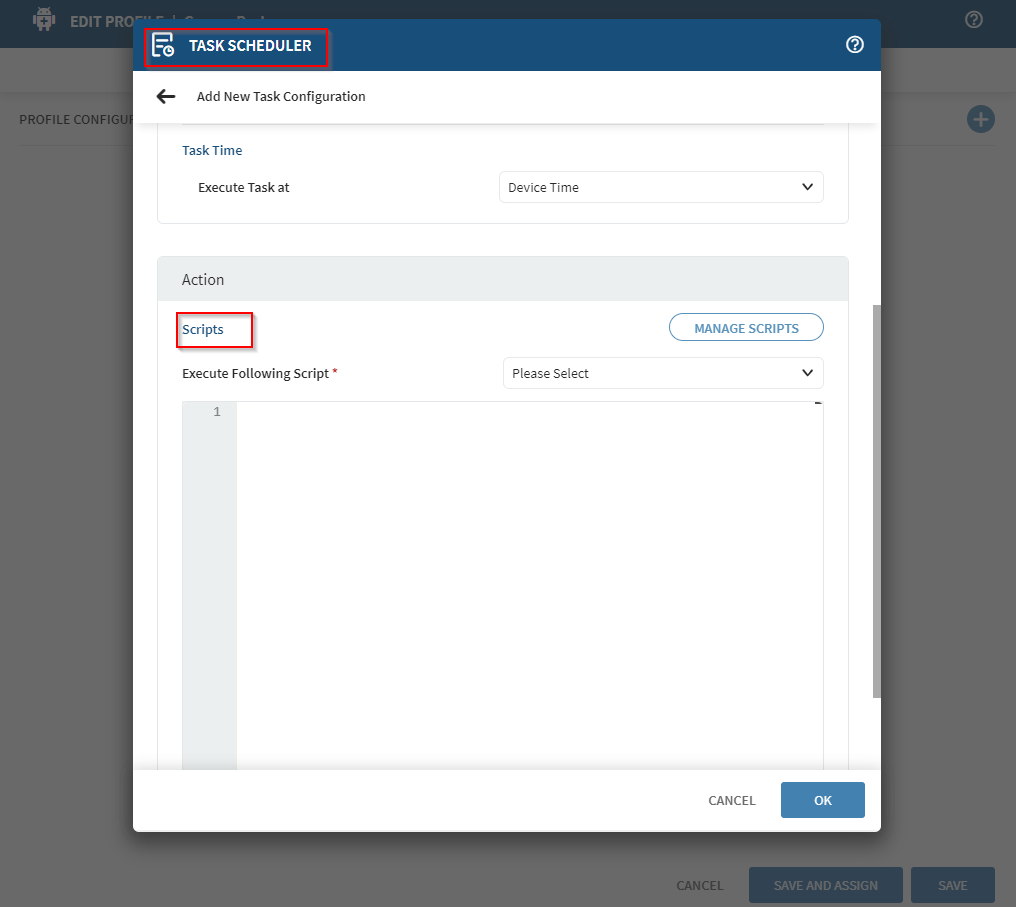Image resolution: width=1016 pixels, height=907 pixels.
Task: Click the Please Select dropdown arrow
Action: point(807,373)
